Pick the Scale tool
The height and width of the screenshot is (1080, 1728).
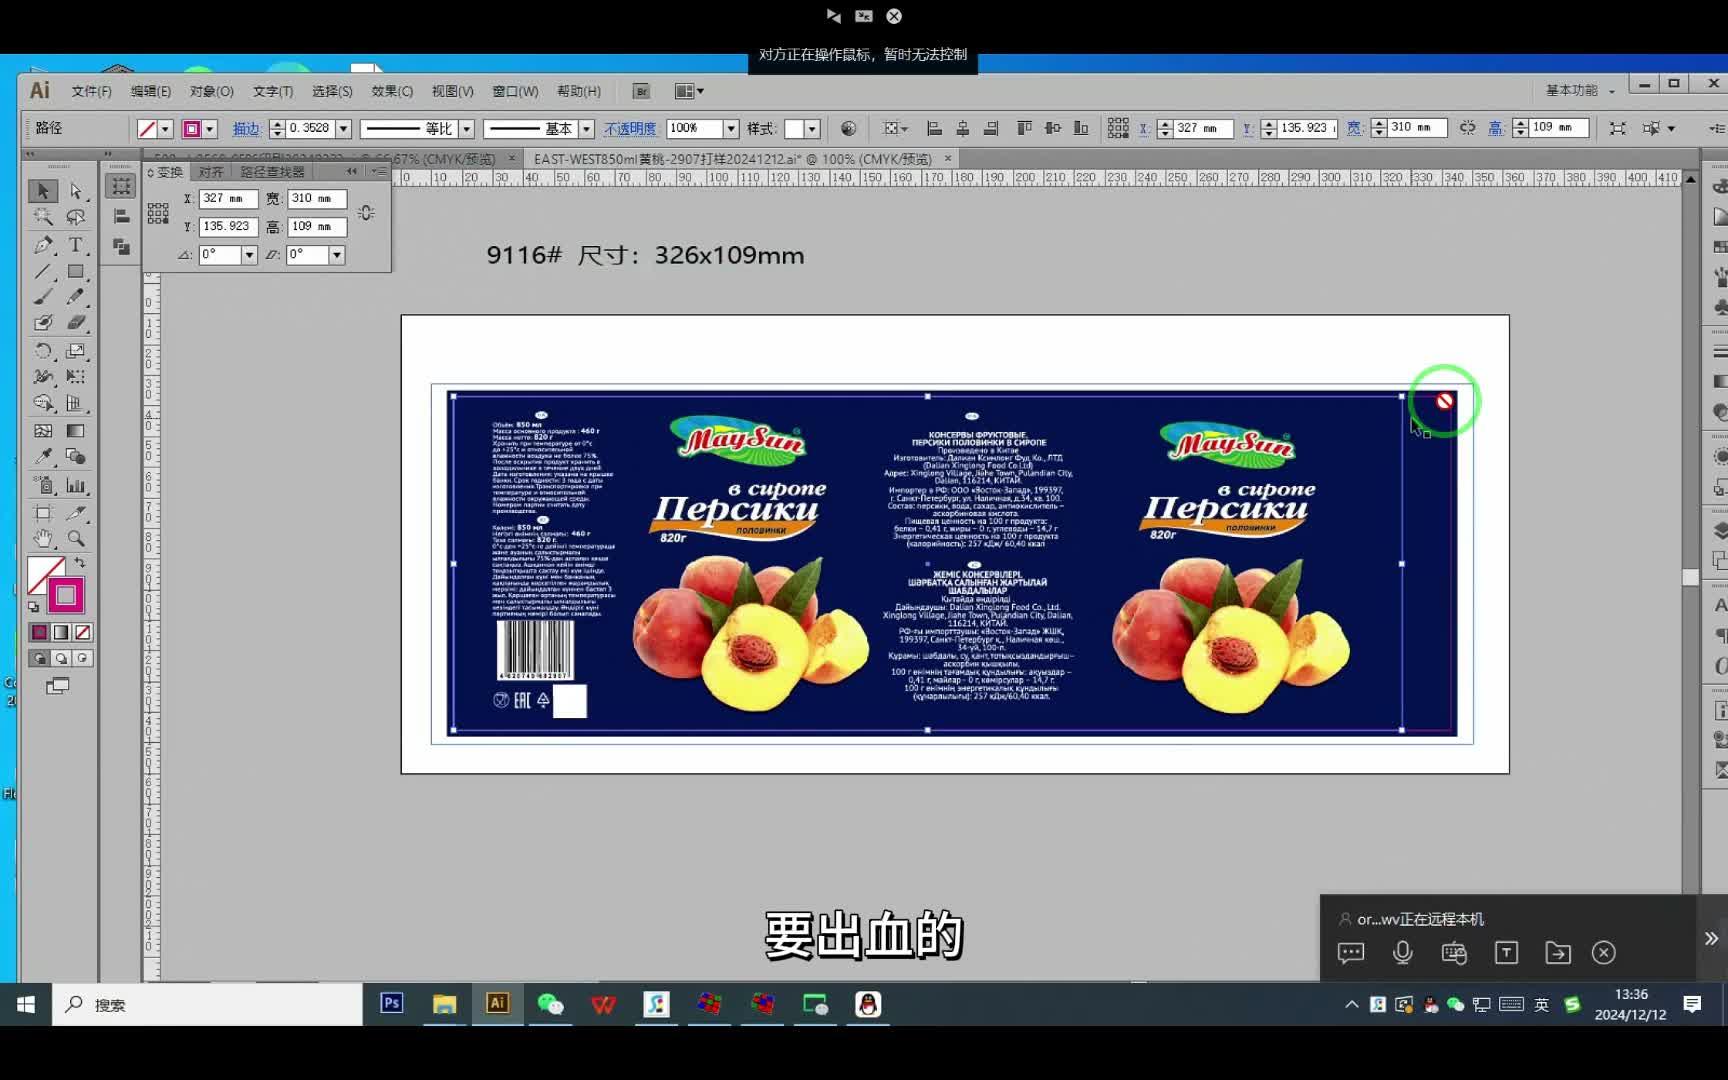[x=76, y=351]
